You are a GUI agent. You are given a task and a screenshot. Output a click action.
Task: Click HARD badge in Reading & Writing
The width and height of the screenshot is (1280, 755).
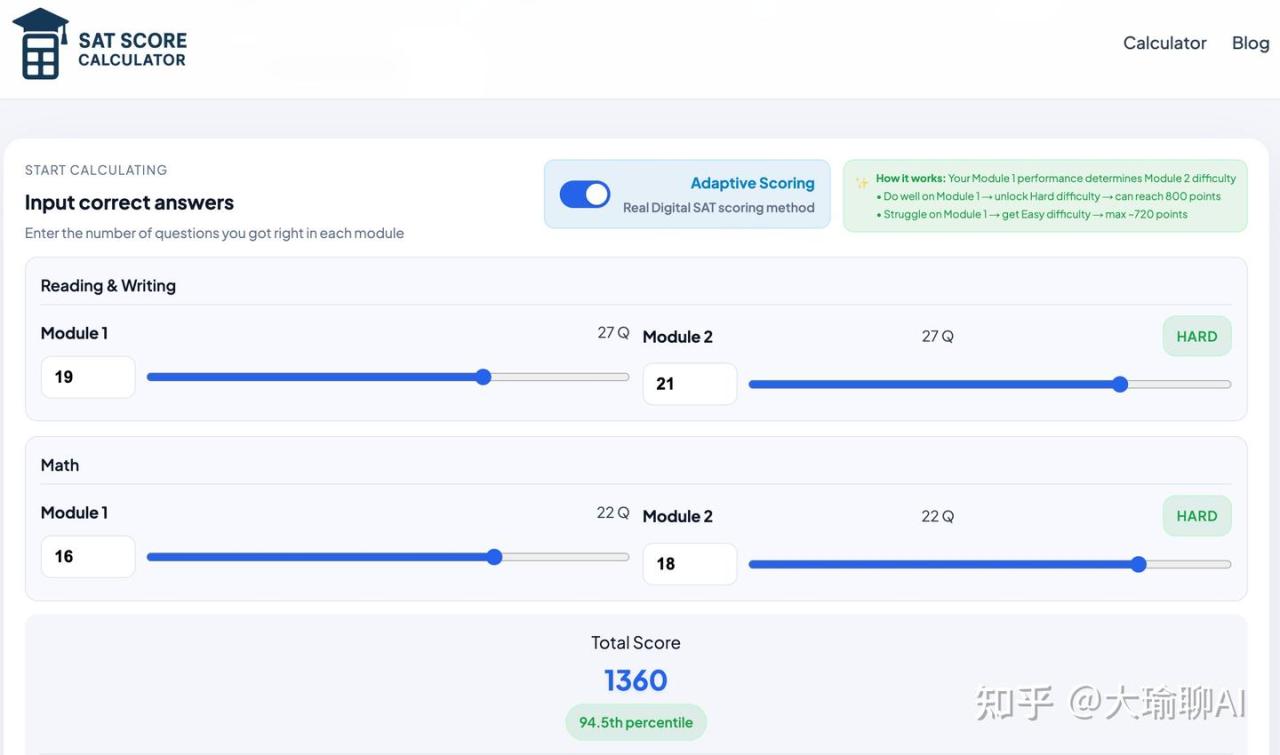click(1196, 337)
